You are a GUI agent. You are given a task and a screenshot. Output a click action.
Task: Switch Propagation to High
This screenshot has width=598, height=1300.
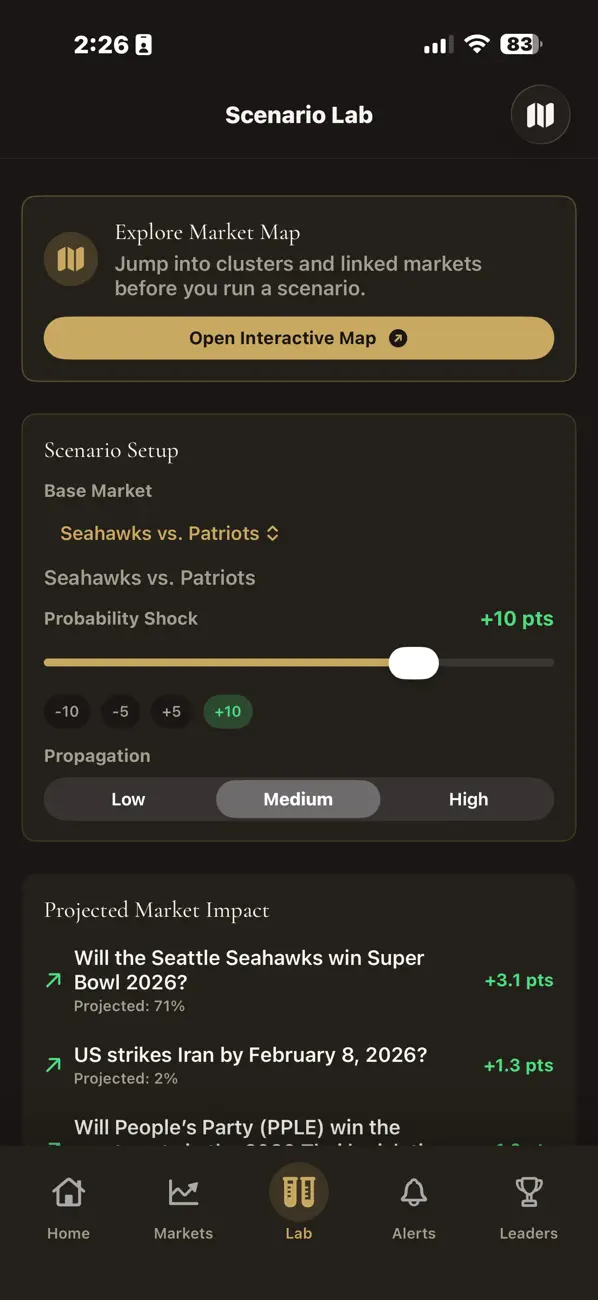tap(468, 799)
